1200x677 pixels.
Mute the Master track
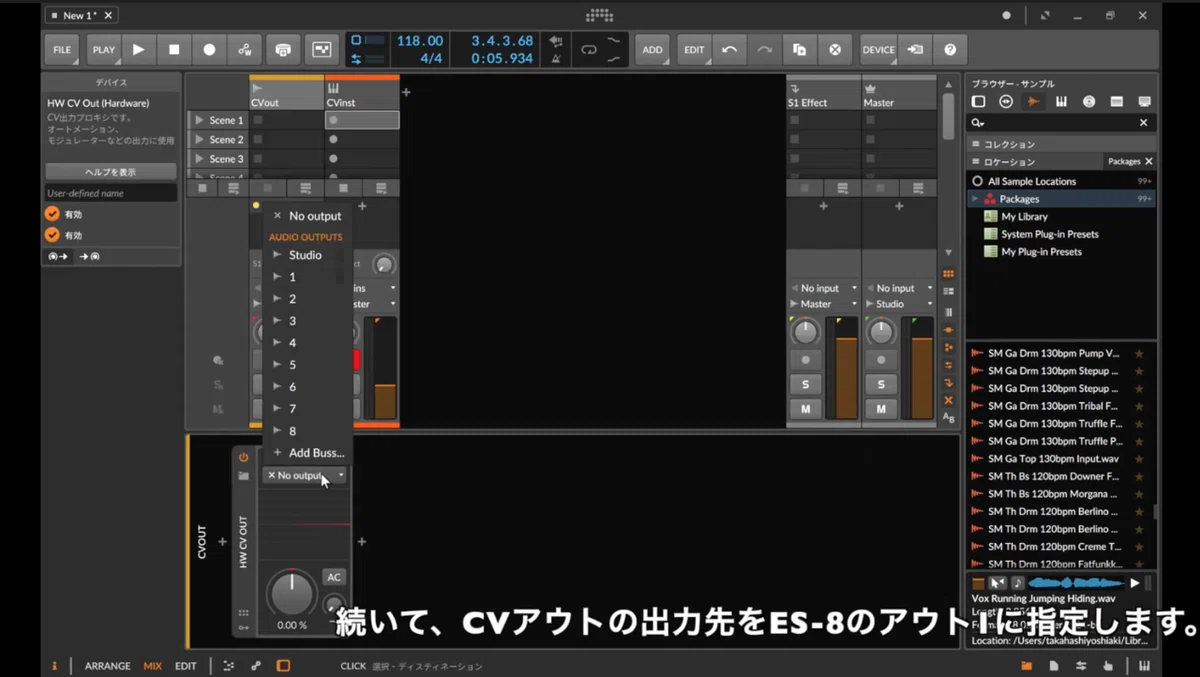(881, 409)
